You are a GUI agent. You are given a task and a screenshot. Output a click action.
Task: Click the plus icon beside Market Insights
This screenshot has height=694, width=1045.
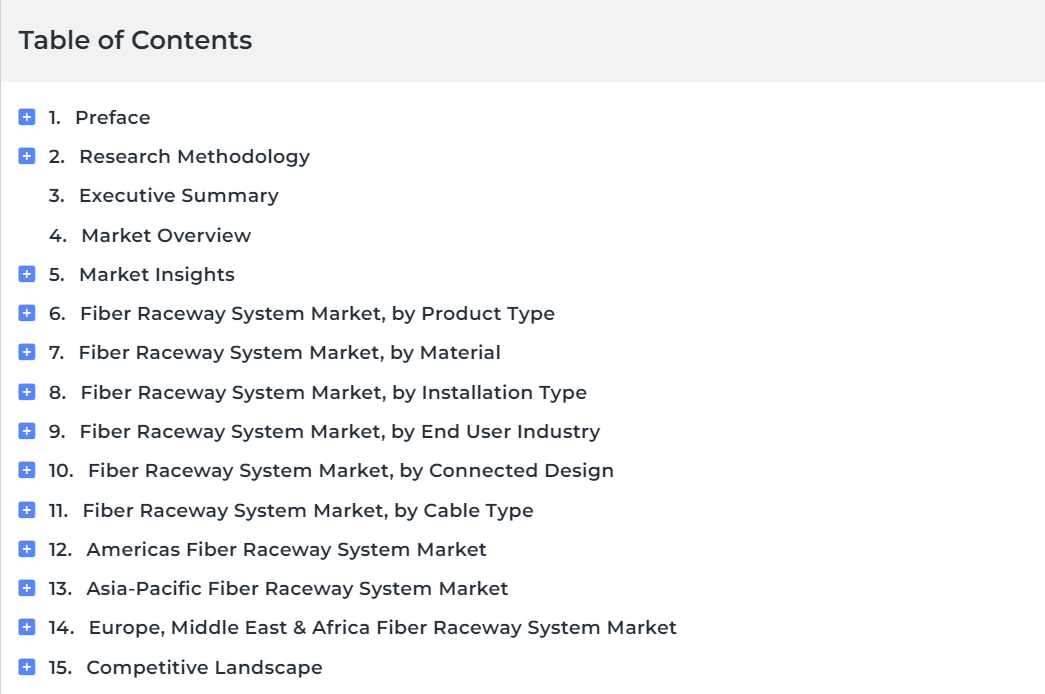tap(27, 274)
